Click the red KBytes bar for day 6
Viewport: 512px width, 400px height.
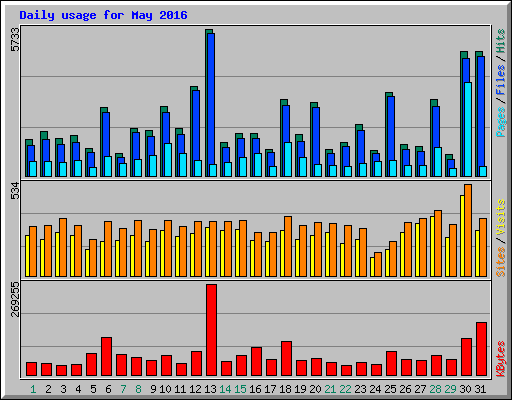[106, 357]
